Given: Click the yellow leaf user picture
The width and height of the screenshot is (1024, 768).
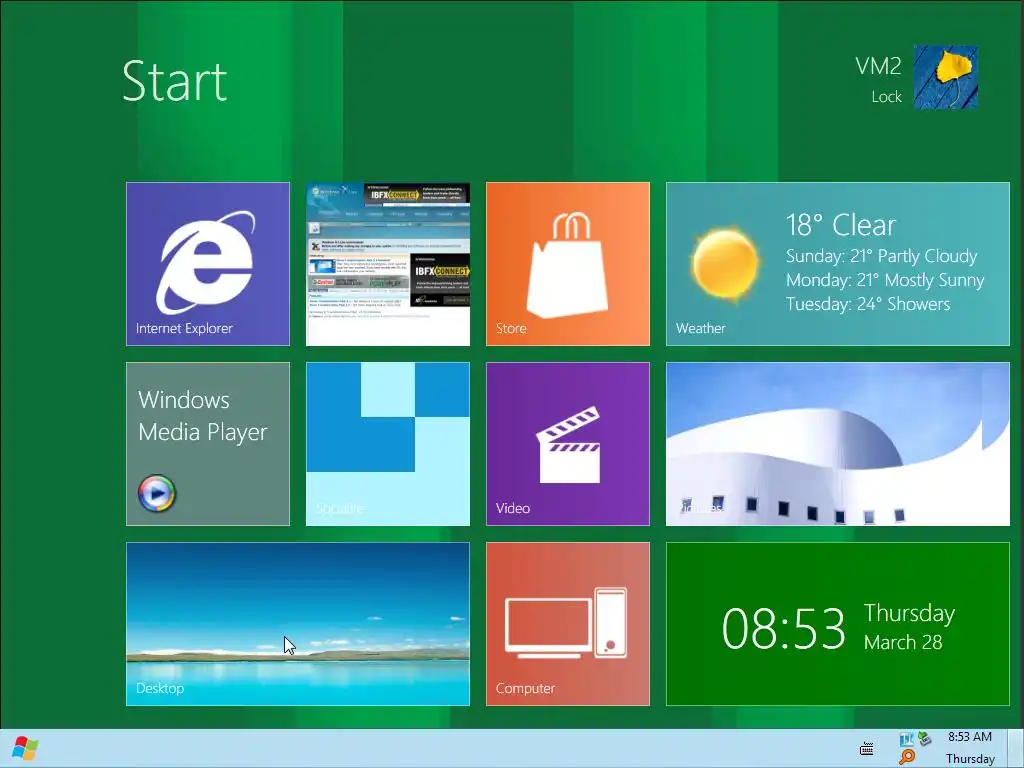Looking at the screenshot, I should pyautogui.click(x=945, y=77).
